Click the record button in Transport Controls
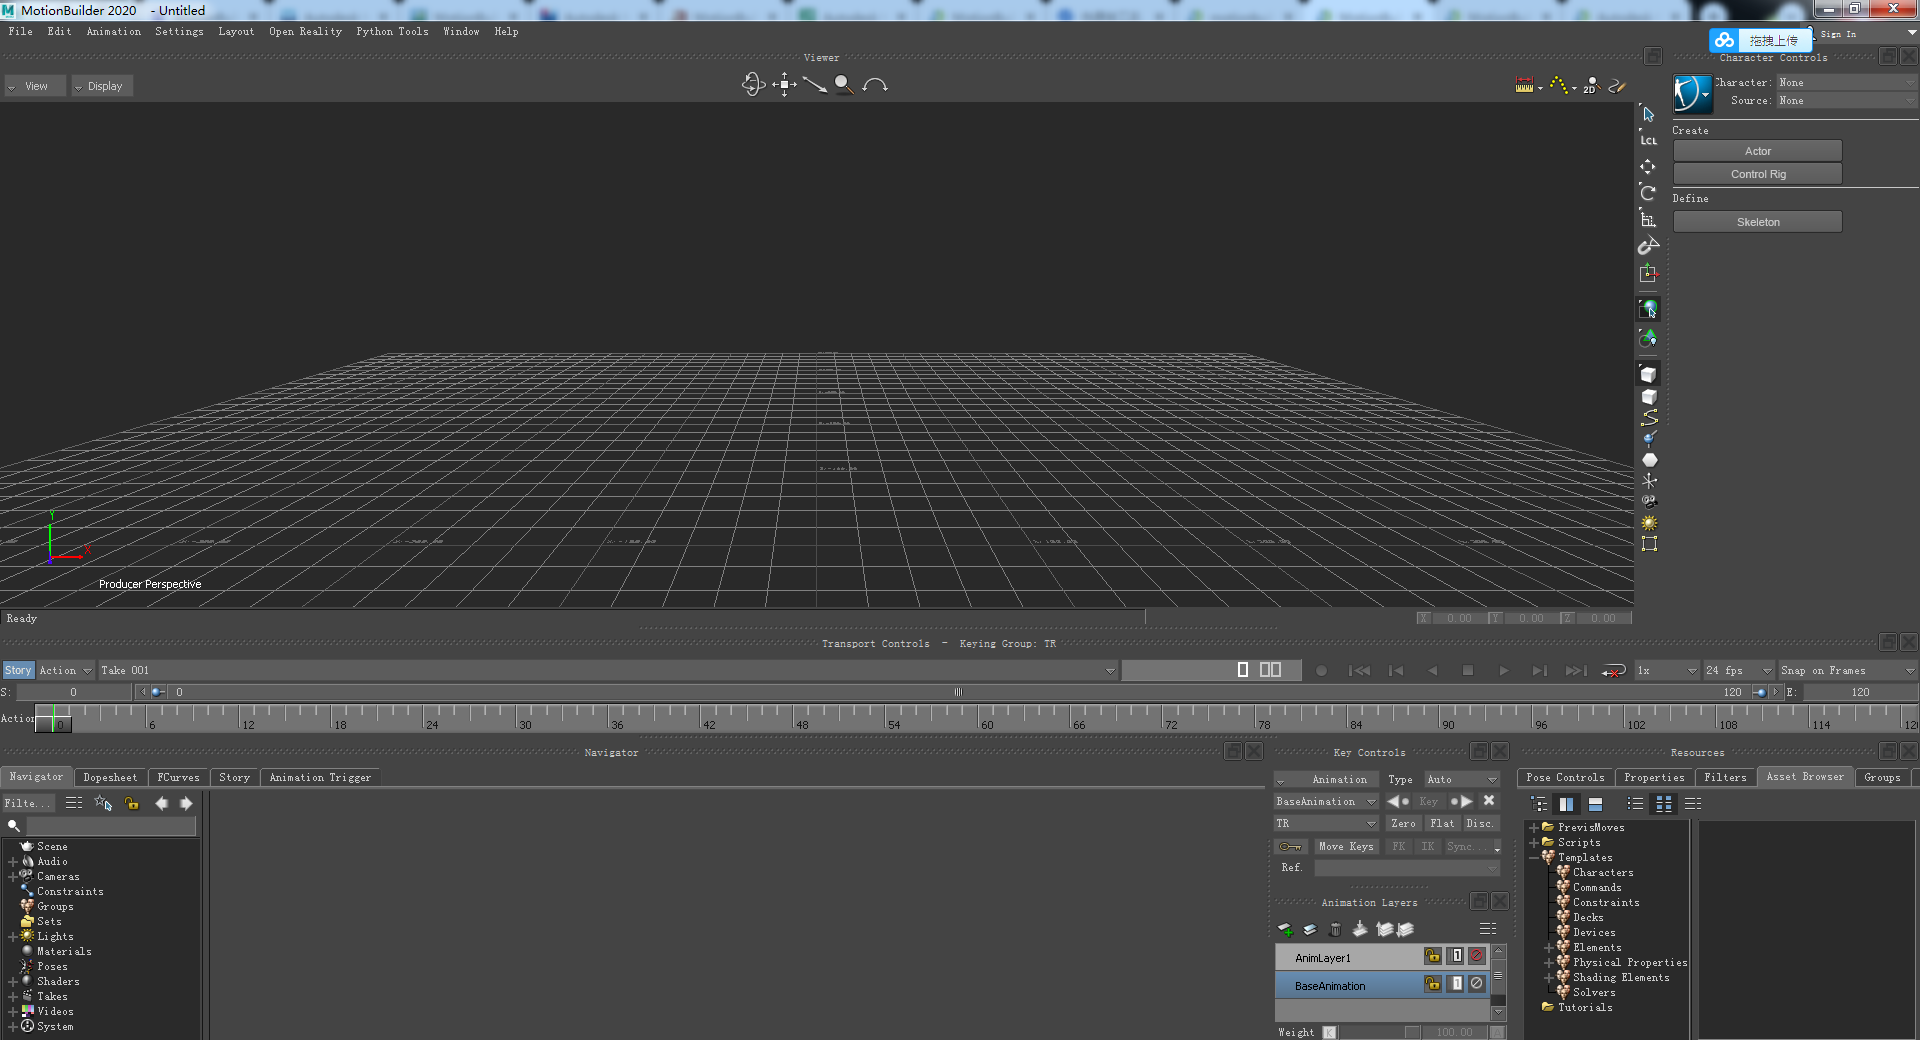Image resolution: width=1920 pixels, height=1040 pixels. [x=1321, y=670]
